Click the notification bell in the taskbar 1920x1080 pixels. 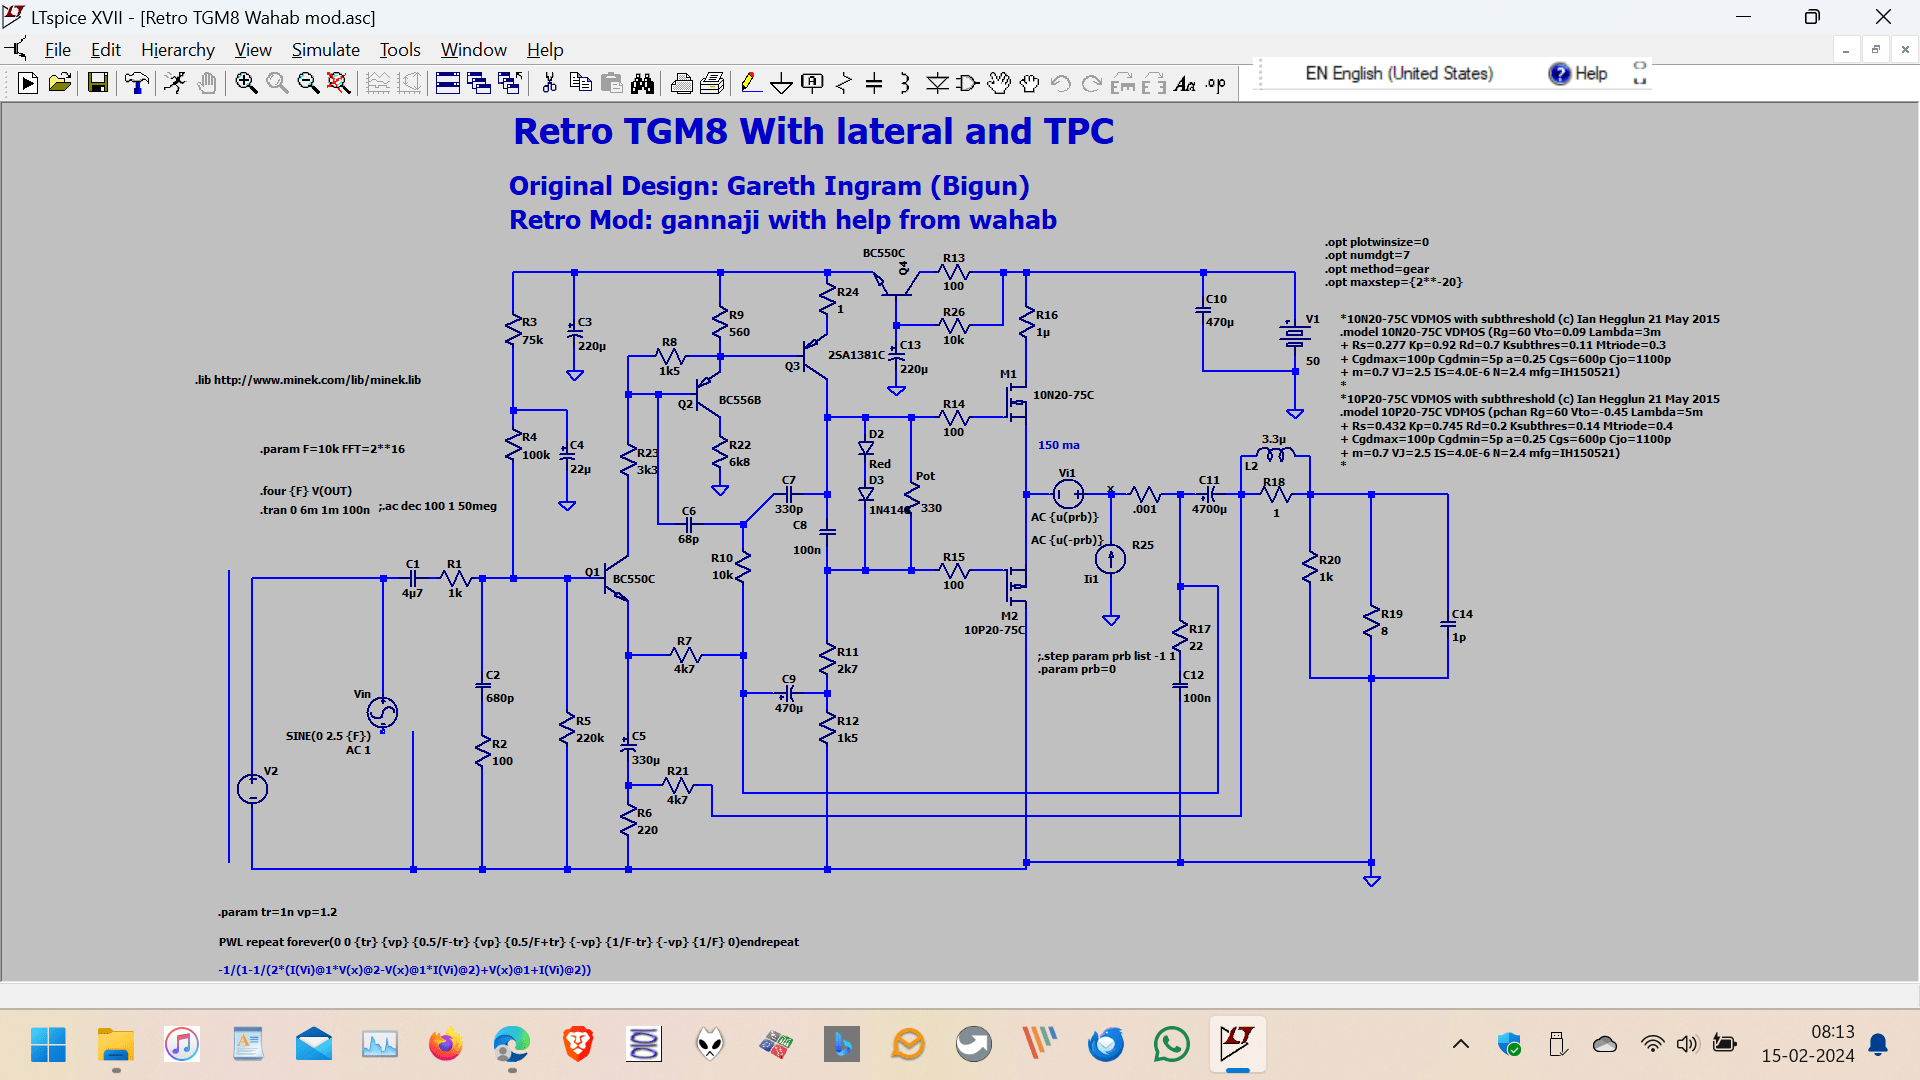[x=1879, y=1045]
